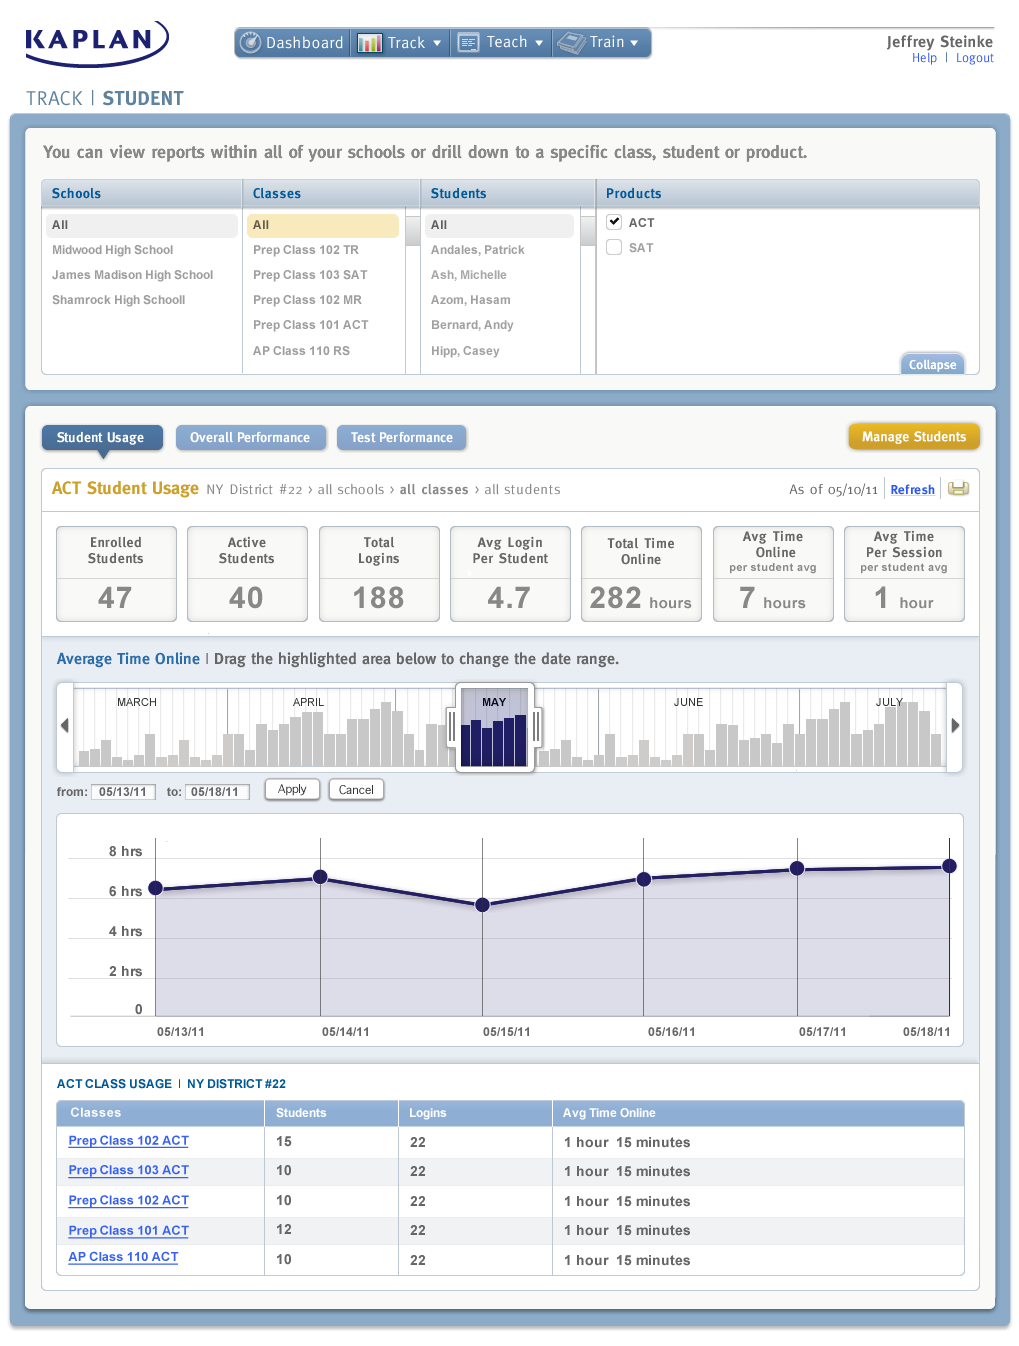Open Prep Class 101 ACT table link

click(128, 1230)
